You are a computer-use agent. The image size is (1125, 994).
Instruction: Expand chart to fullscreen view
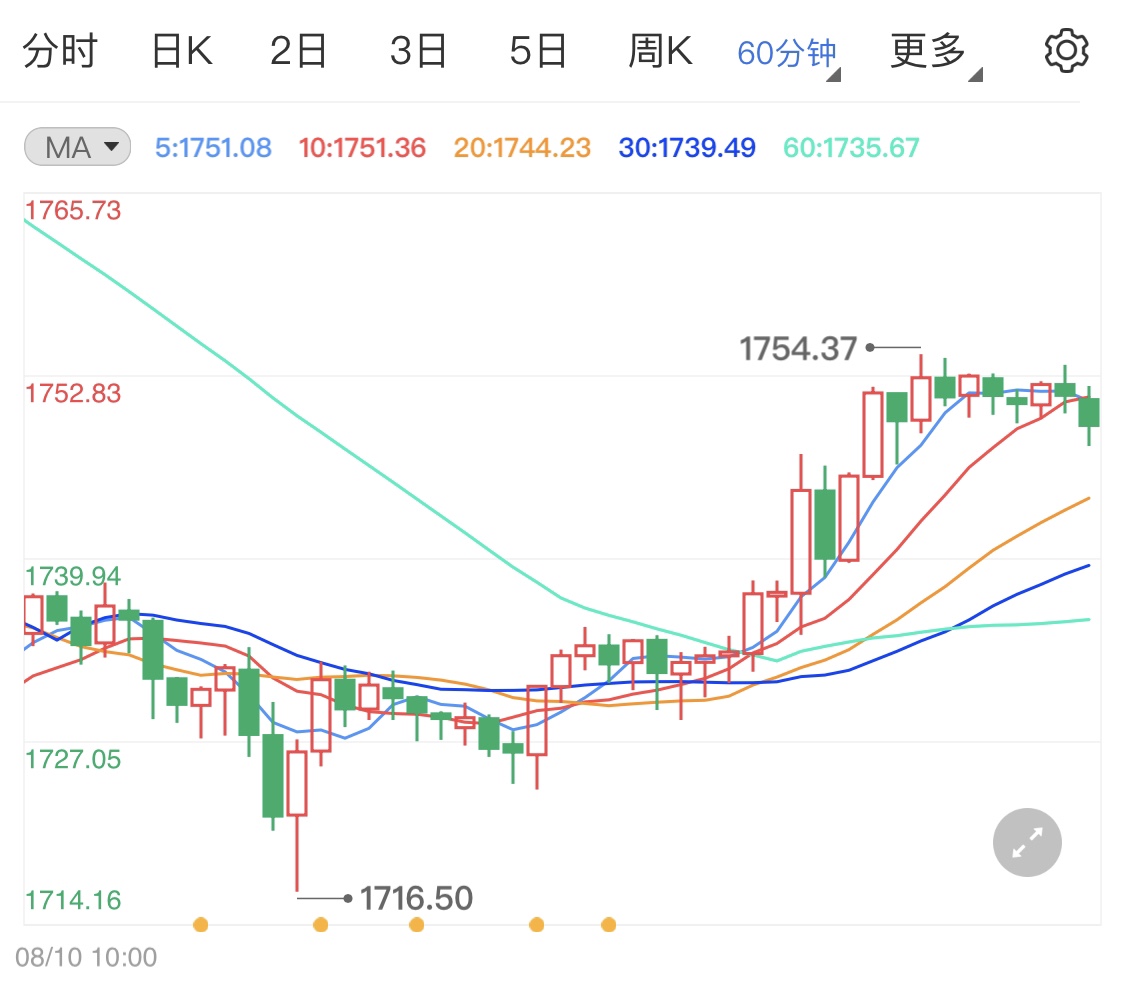click(x=1027, y=843)
